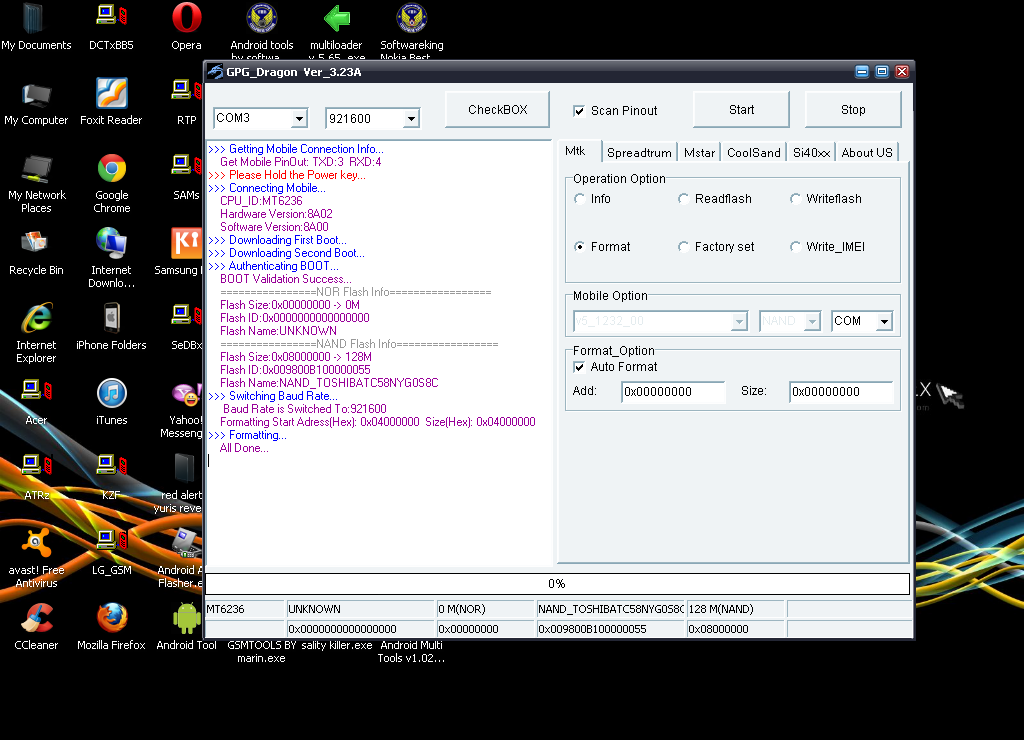The image size is (1024, 740).
Task: Open the Opera browser desktop icon
Action: pyautogui.click(x=186, y=19)
